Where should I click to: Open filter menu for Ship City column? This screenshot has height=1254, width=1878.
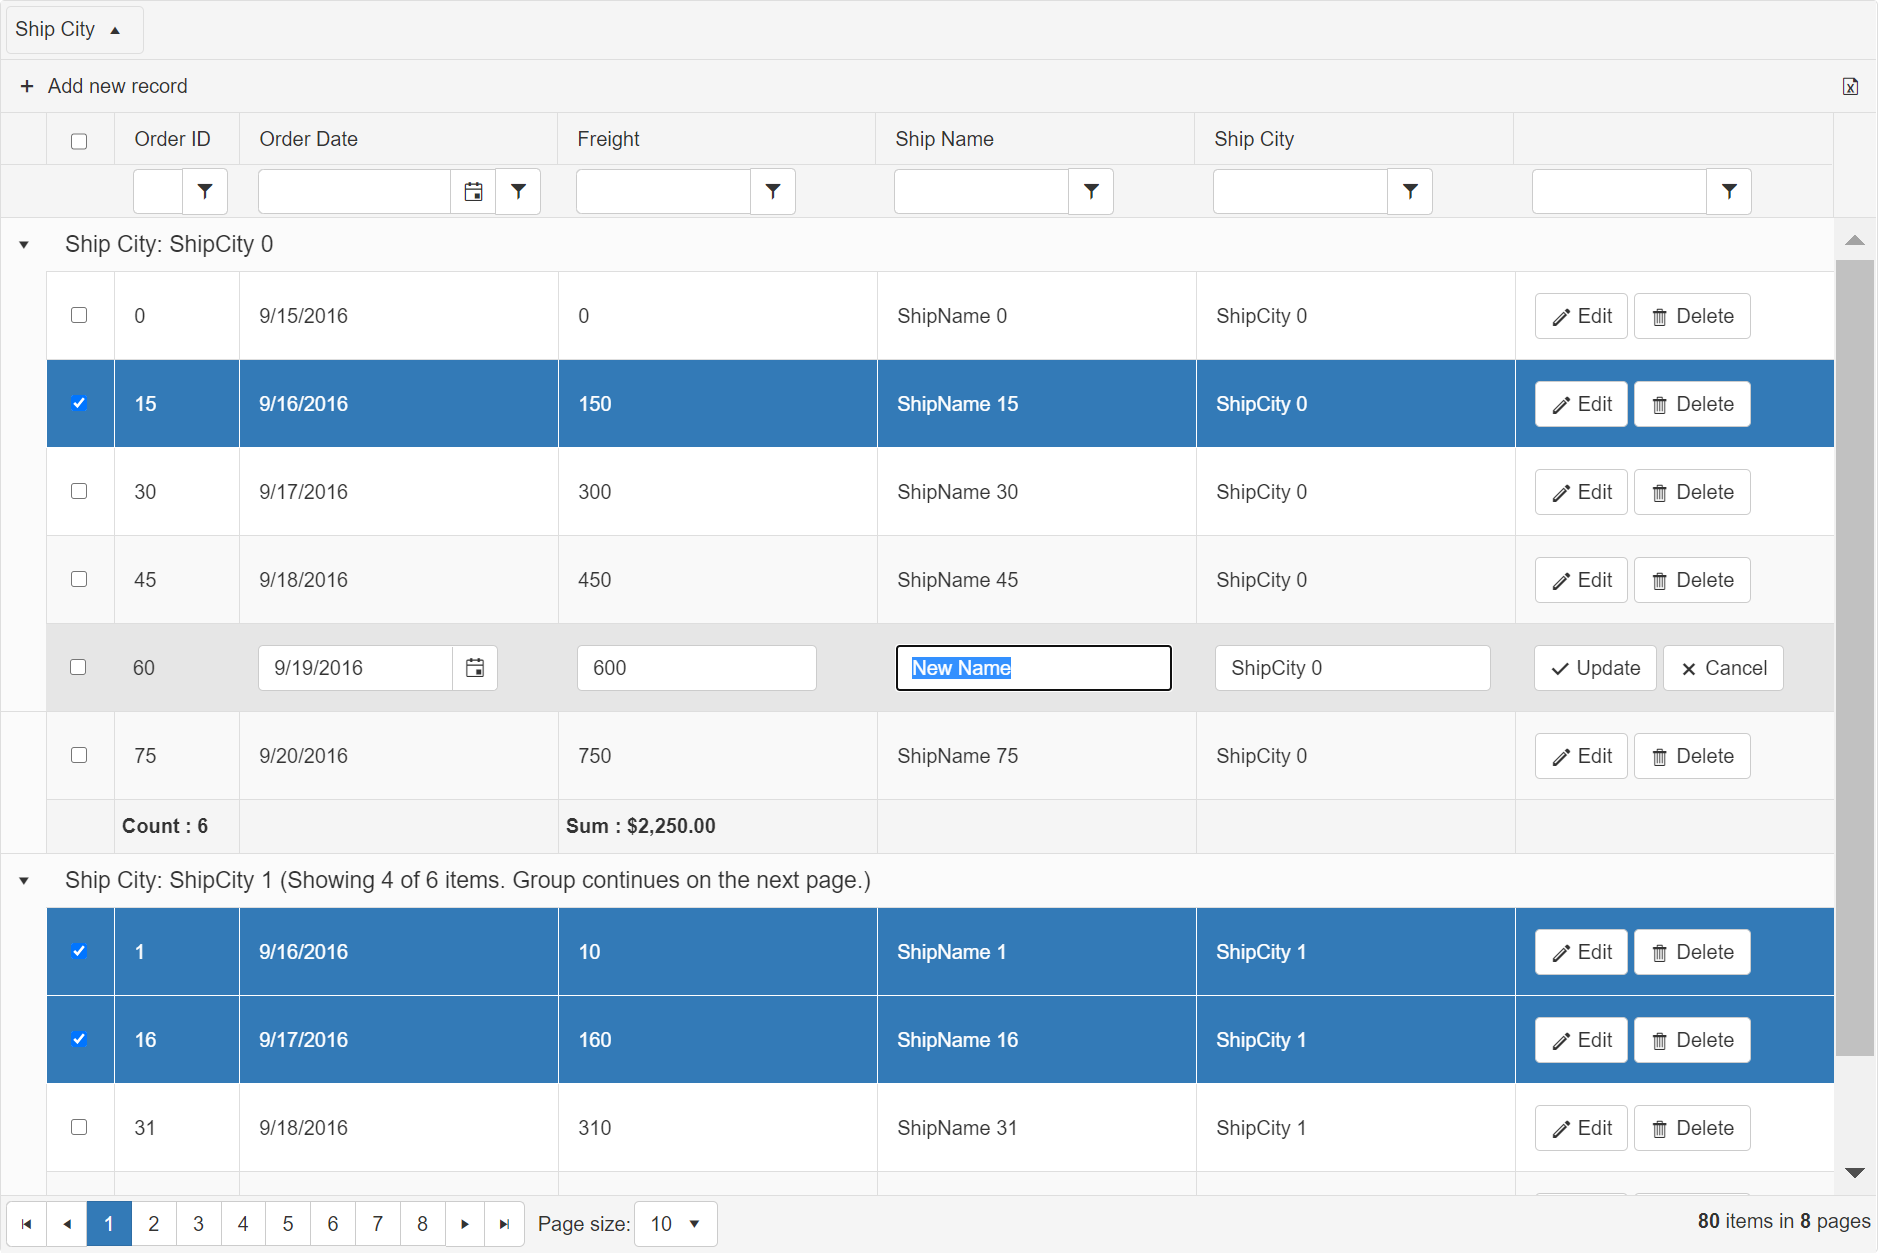tap(1410, 191)
